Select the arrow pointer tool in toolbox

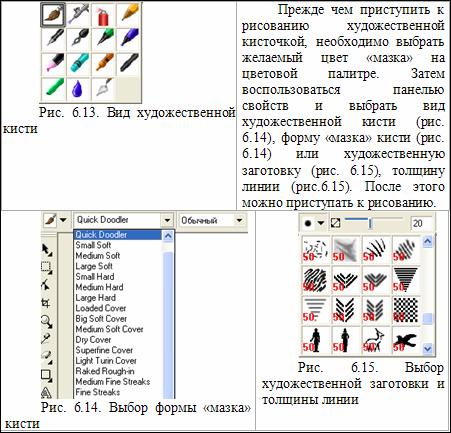point(46,250)
